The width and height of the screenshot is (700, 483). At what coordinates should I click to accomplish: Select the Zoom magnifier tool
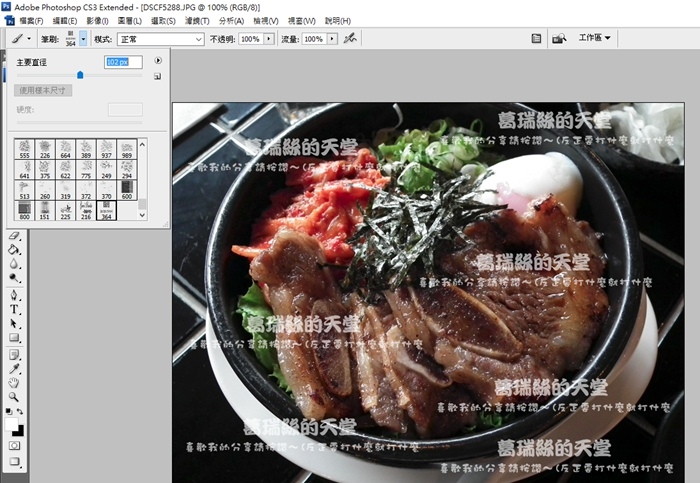tap(14, 397)
